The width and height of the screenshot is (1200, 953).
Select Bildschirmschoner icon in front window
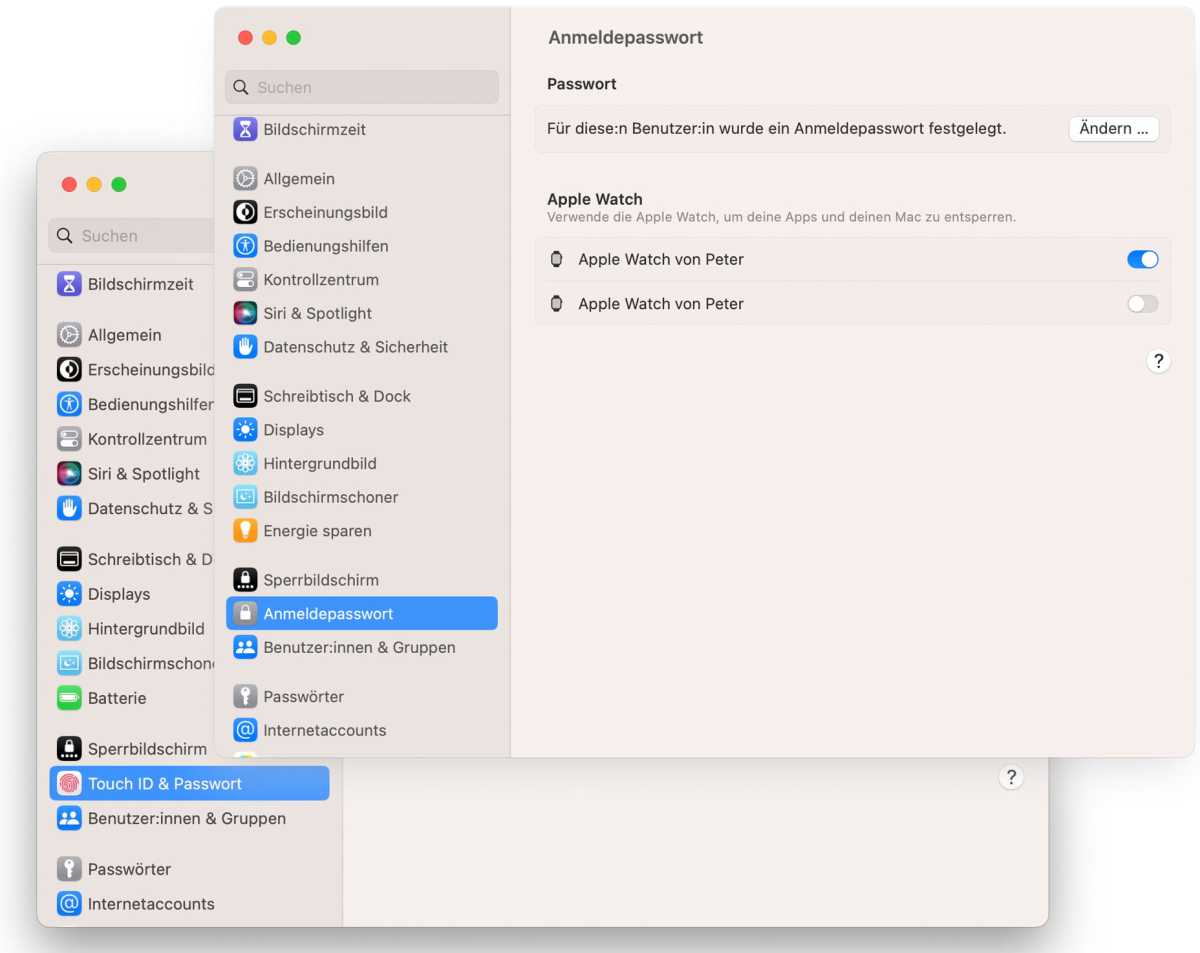click(x=245, y=497)
